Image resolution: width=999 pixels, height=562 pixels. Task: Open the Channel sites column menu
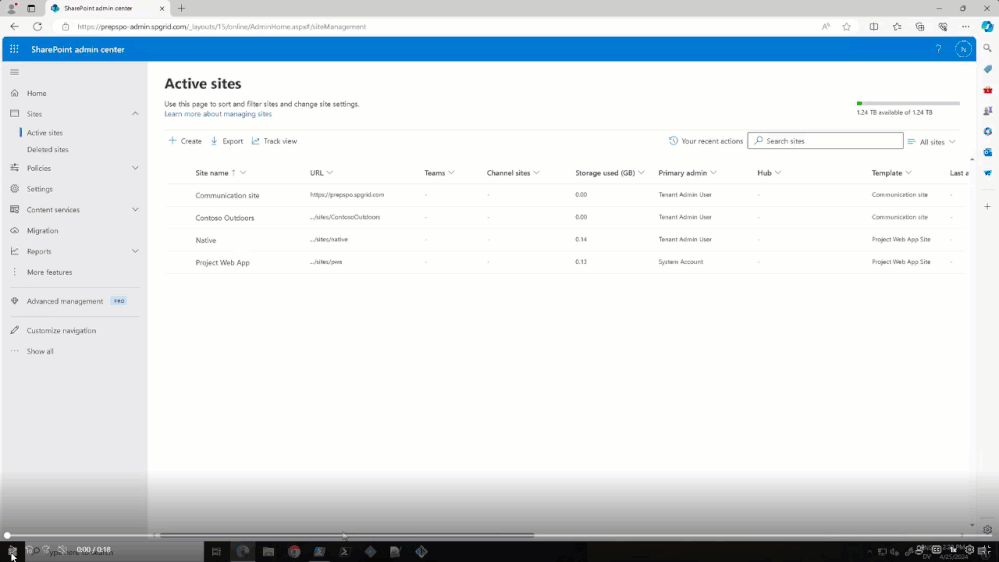(536, 173)
